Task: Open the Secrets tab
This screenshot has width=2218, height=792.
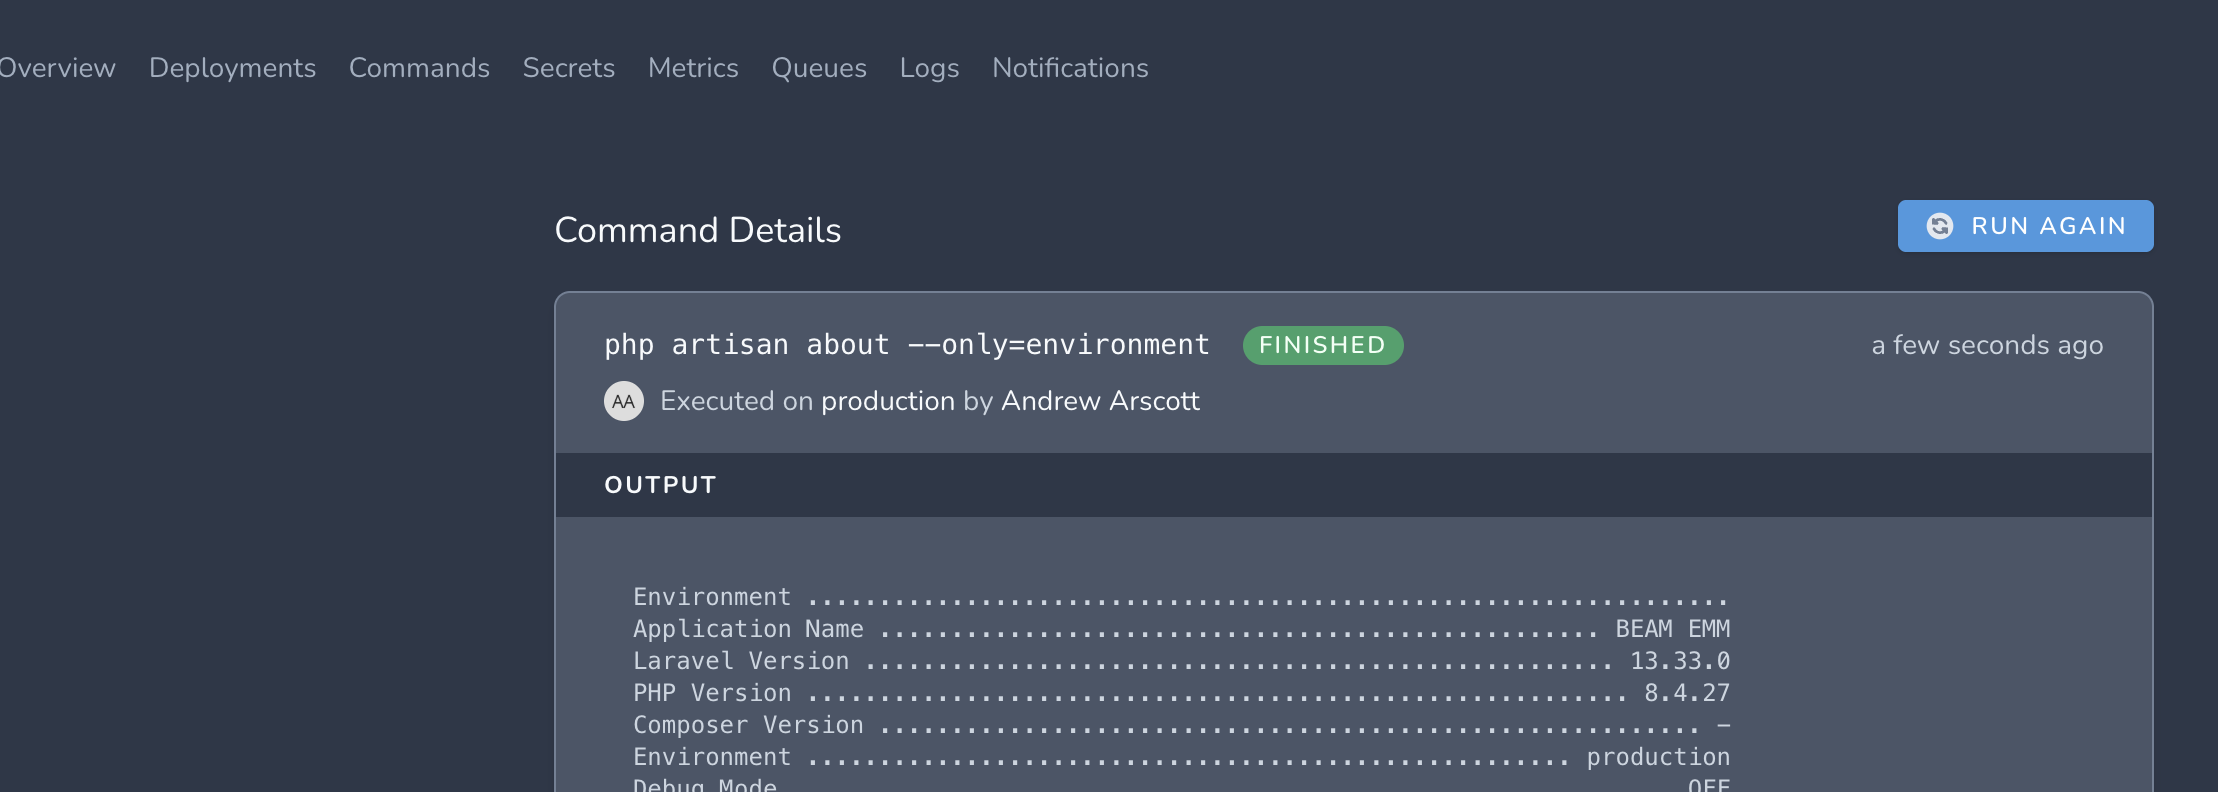Action: [x=569, y=68]
